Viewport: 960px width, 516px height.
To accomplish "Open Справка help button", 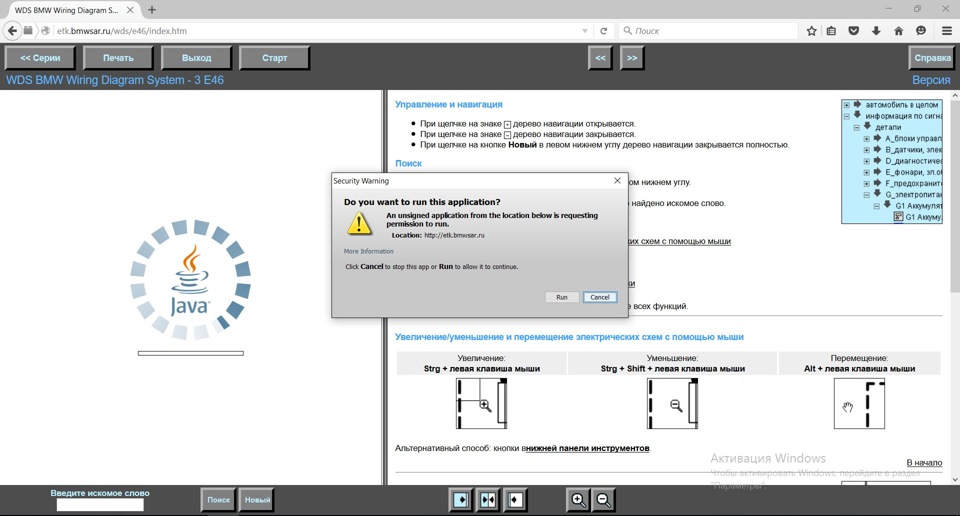I will (x=932, y=58).
